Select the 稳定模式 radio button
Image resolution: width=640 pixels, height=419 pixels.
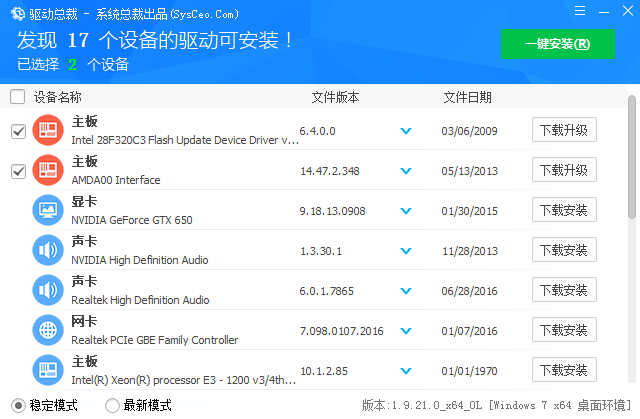17,405
